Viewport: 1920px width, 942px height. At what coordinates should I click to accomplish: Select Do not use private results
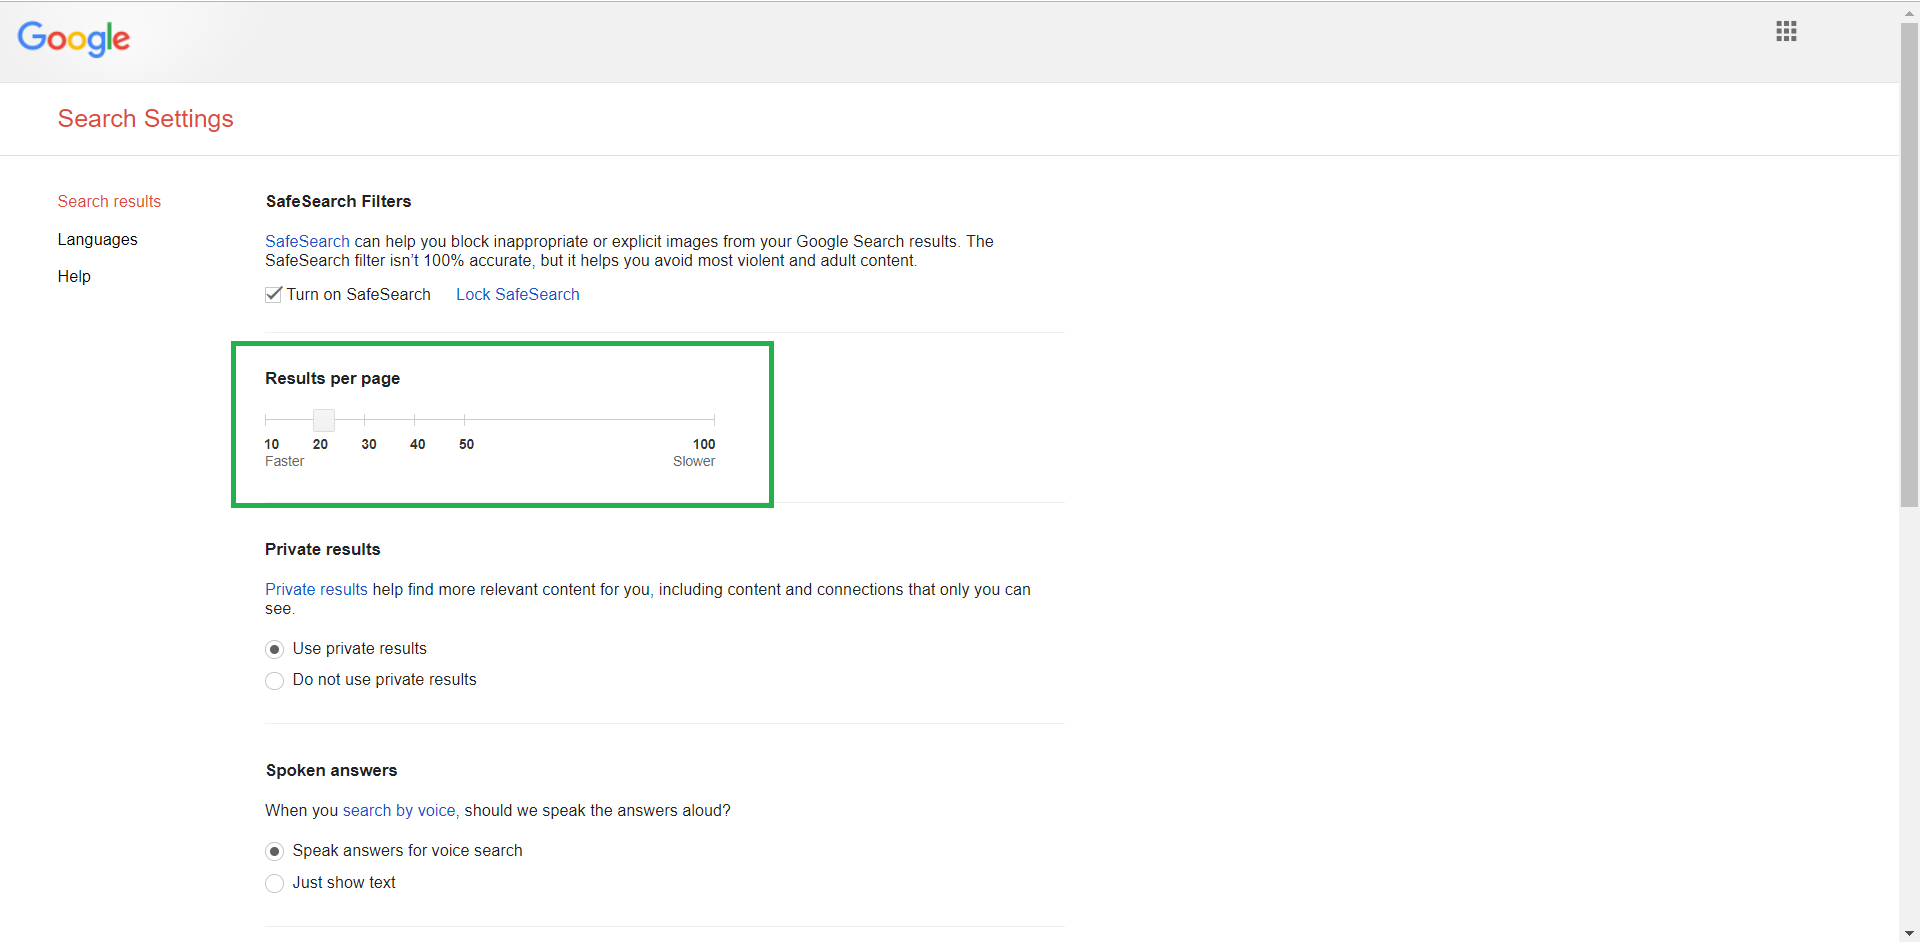275,681
